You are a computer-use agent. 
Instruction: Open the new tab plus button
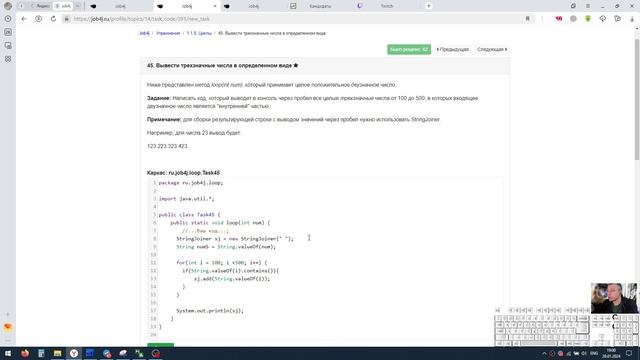pyautogui.click(x=429, y=6)
